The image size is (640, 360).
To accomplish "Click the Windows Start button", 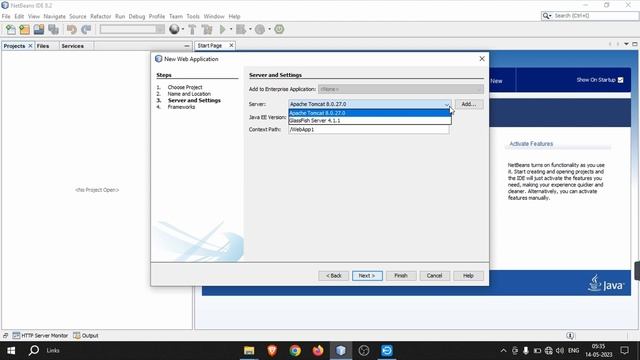I will click(x=11, y=351).
